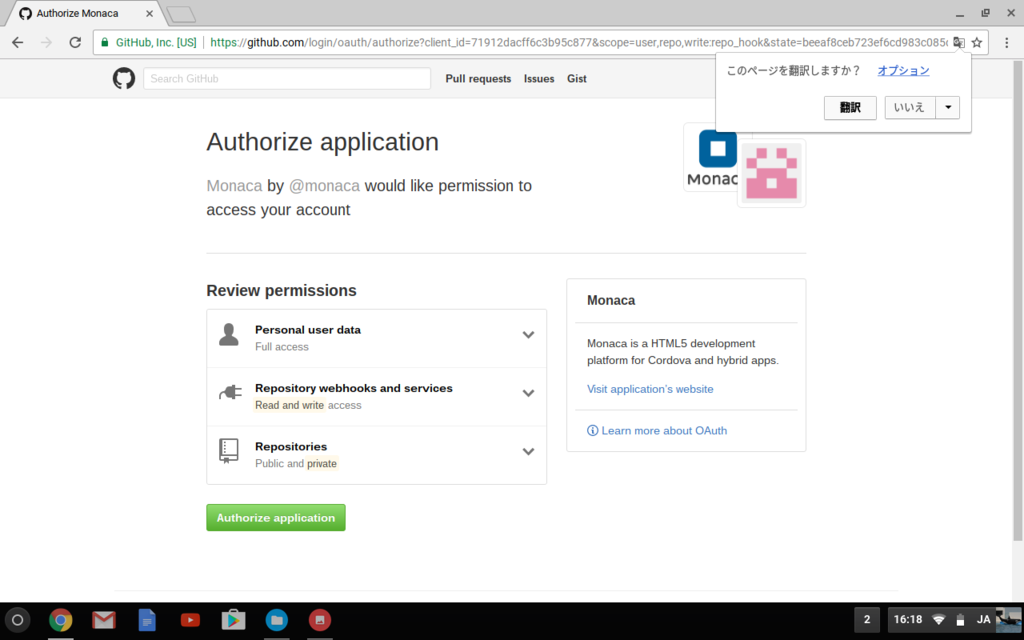The image size is (1024, 640).
Task: Click the clock showing 16:18
Action: (908, 620)
